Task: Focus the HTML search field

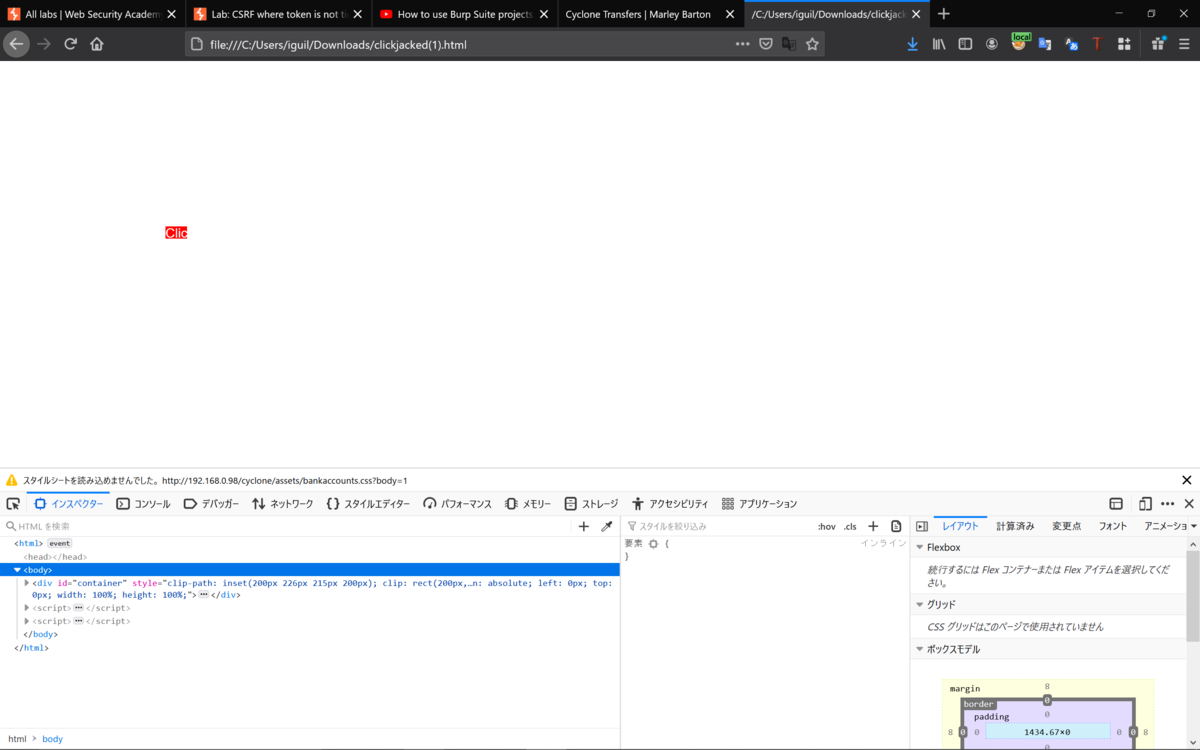Action: pos(290,526)
